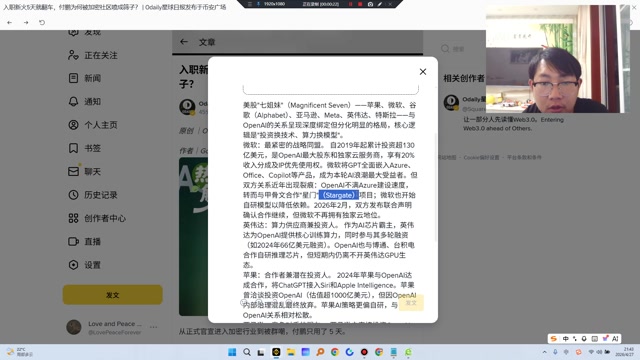This screenshot has width=640, height=360.
Task: Open the red recorder app on taskbar
Action: point(364,352)
